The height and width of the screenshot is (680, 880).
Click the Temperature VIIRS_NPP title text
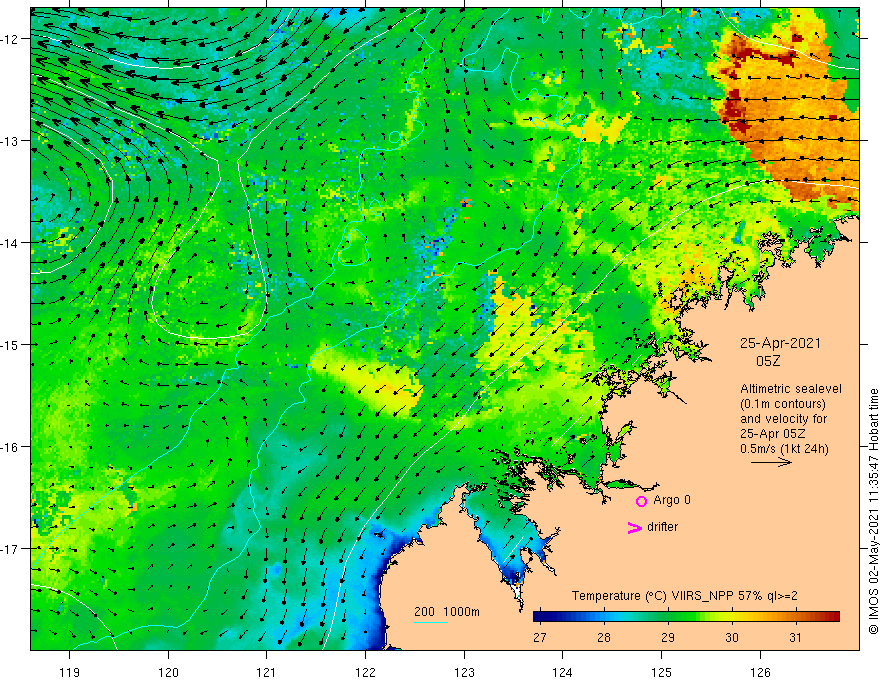click(x=684, y=596)
